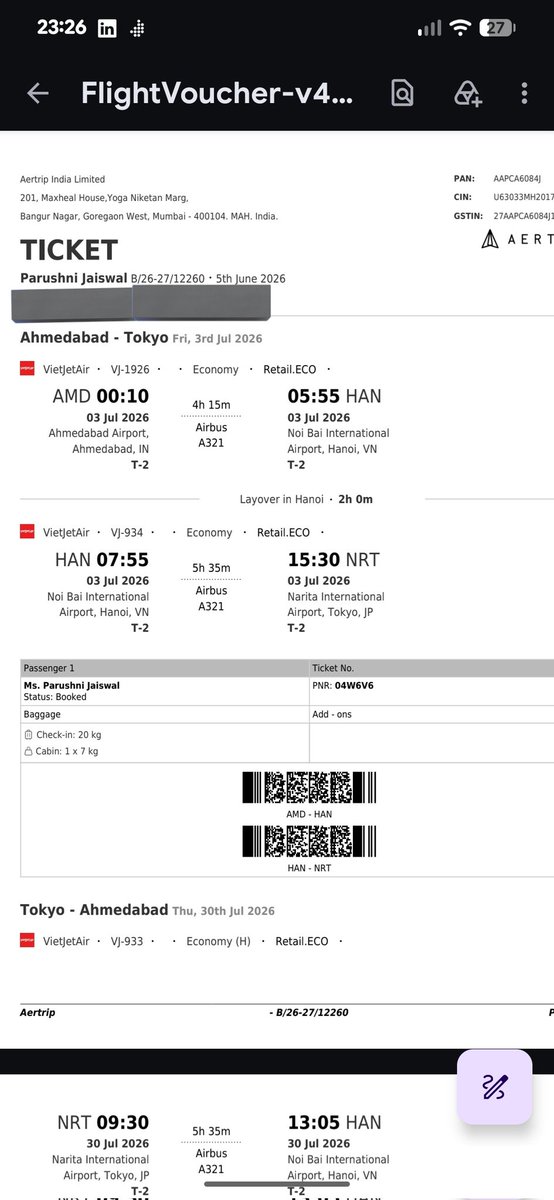Tap the Tokyo - Ahmedabad route heading

pyautogui.click(x=94, y=910)
